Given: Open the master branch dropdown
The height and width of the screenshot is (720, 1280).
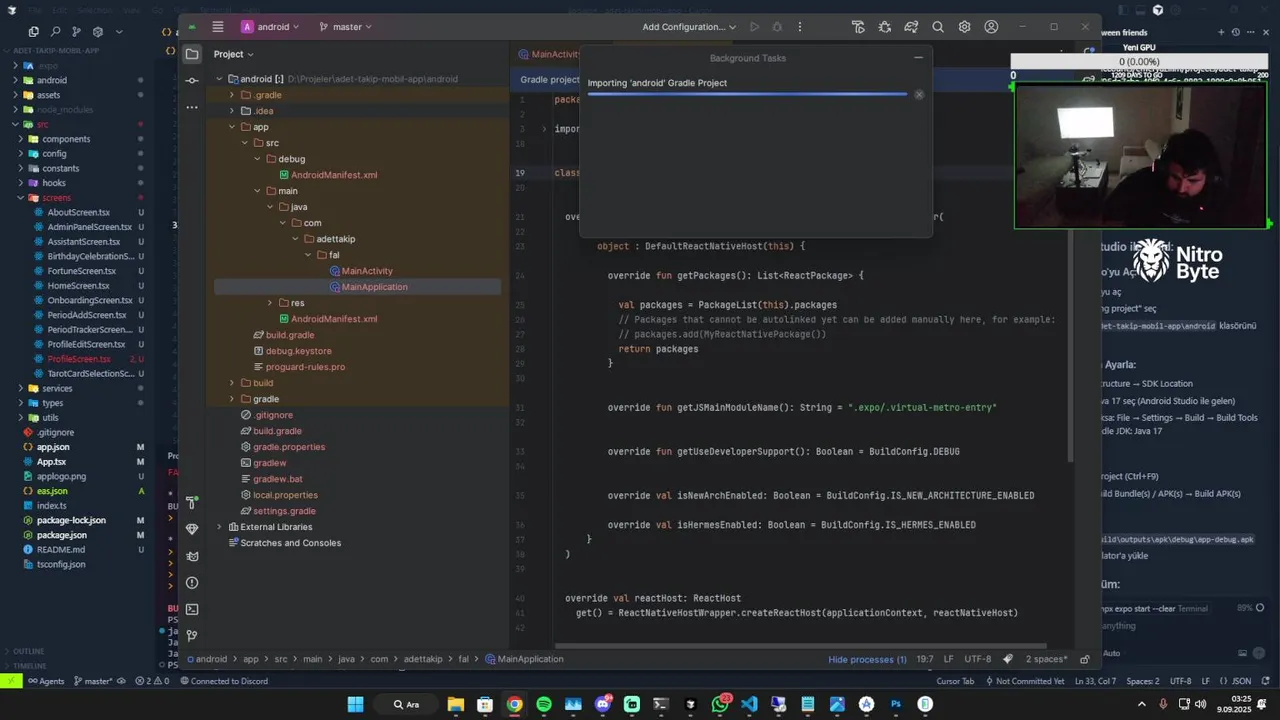Looking at the screenshot, I should (345, 27).
